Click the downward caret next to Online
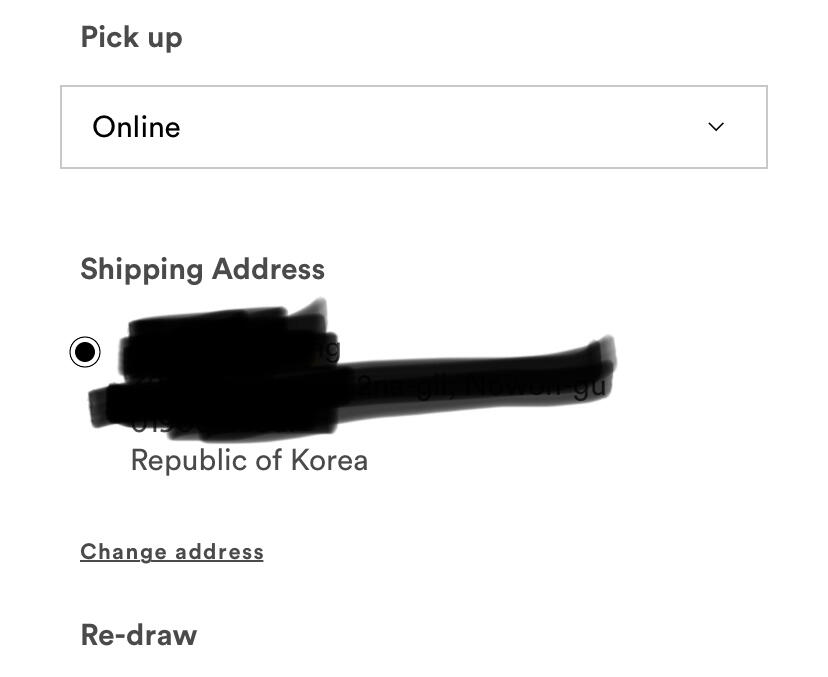 (716, 127)
